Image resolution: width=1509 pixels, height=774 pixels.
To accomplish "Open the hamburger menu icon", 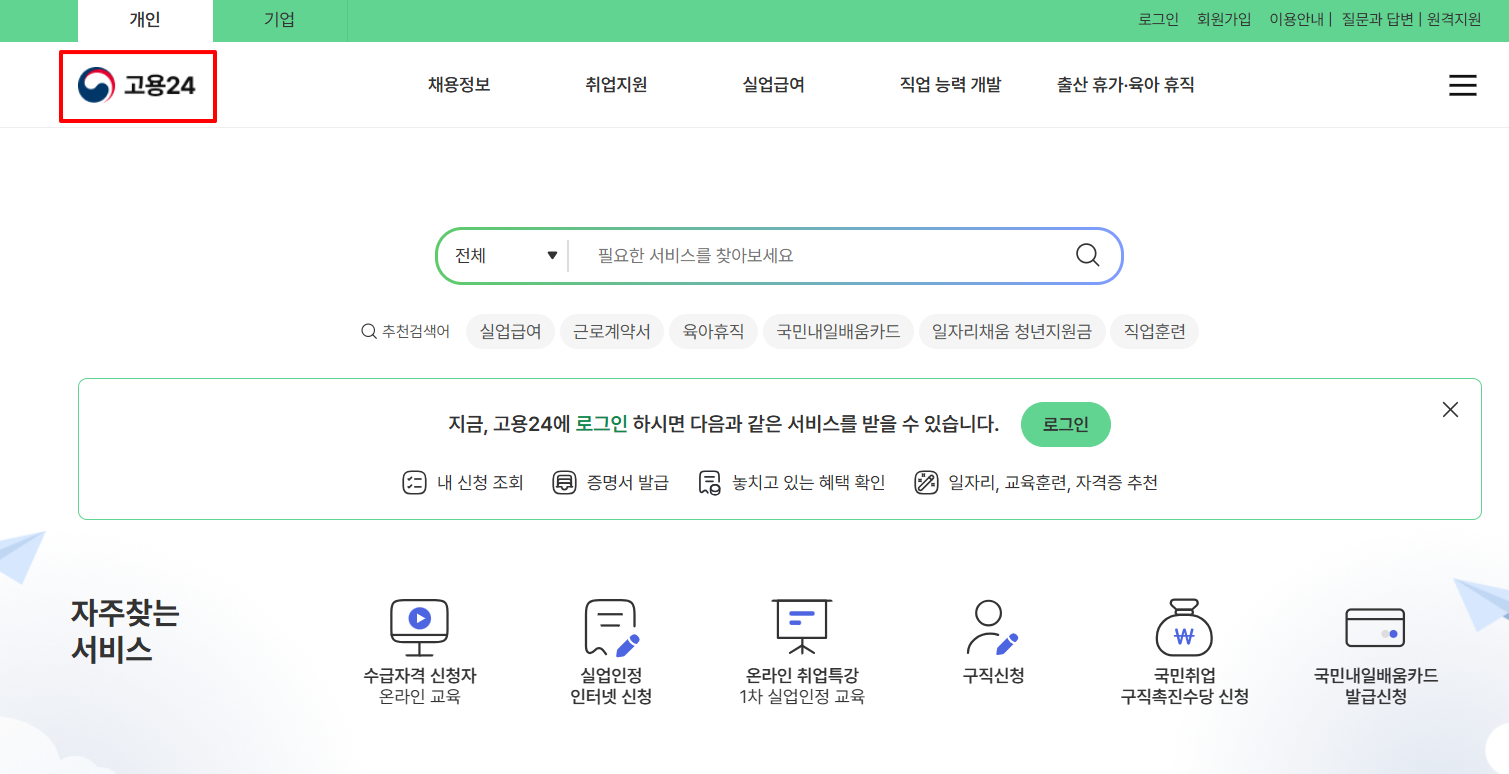I will tap(1462, 86).
